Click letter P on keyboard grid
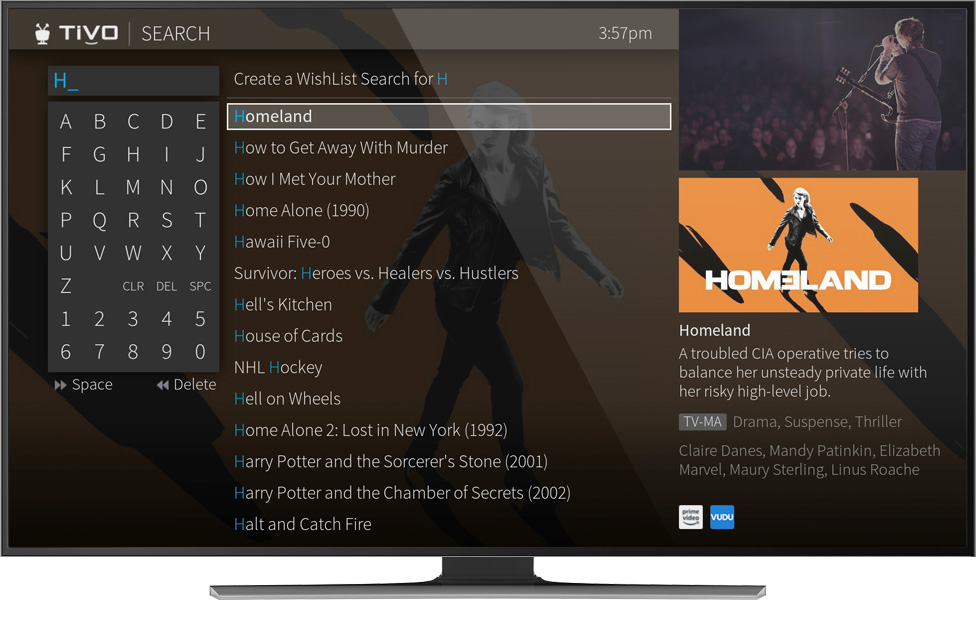Viewport: 976px width, 624px height. pos(66,220)
